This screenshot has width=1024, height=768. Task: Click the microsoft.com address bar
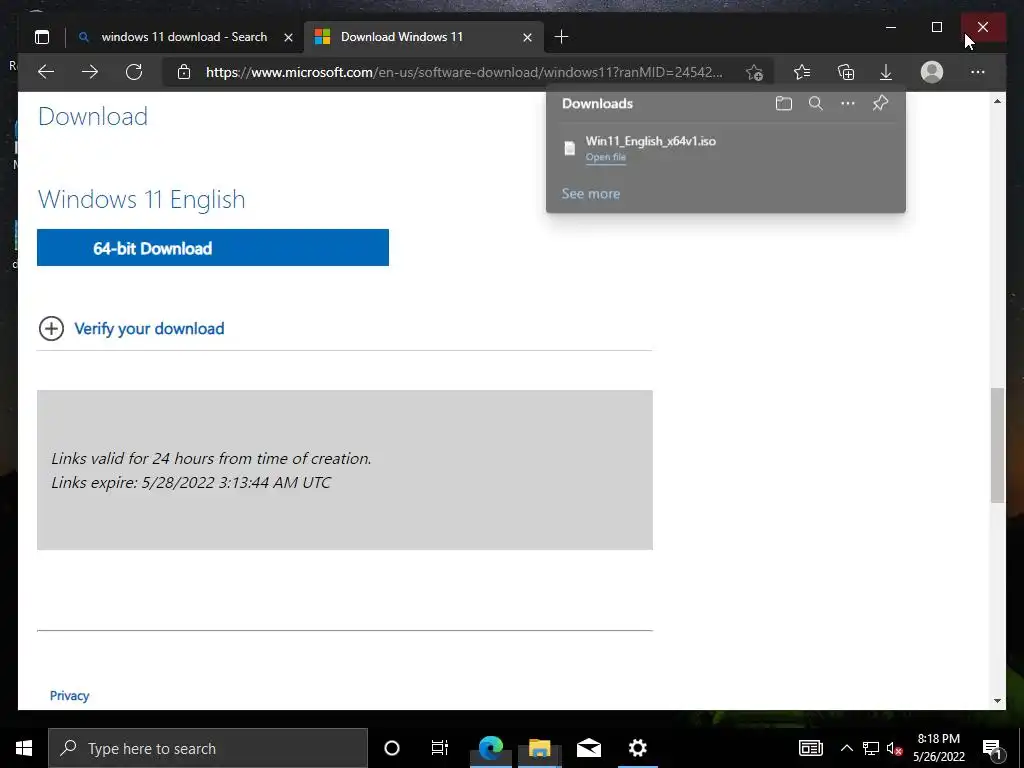[x=464, y=72]
